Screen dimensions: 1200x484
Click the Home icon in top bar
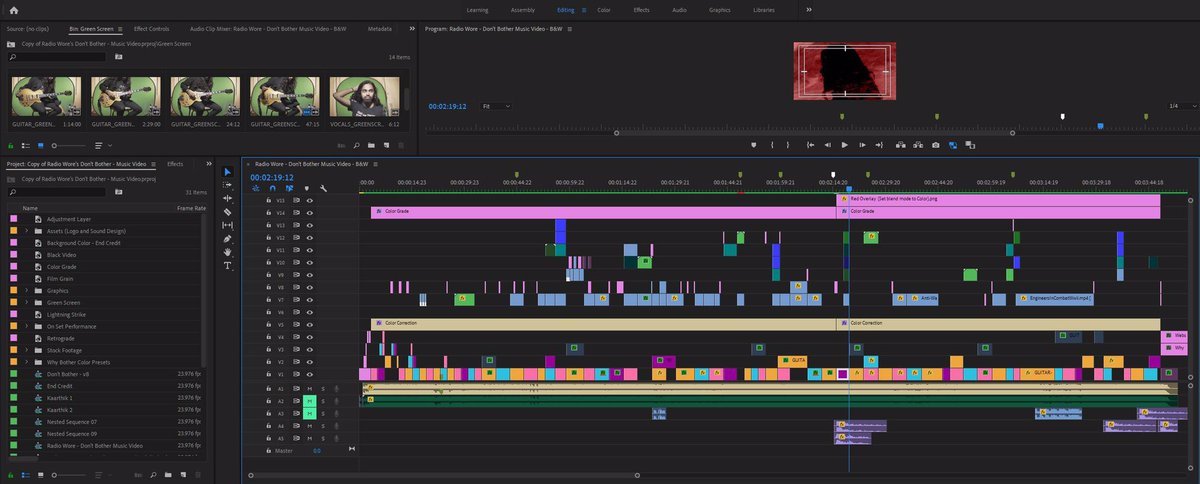[x=13, y=9]
